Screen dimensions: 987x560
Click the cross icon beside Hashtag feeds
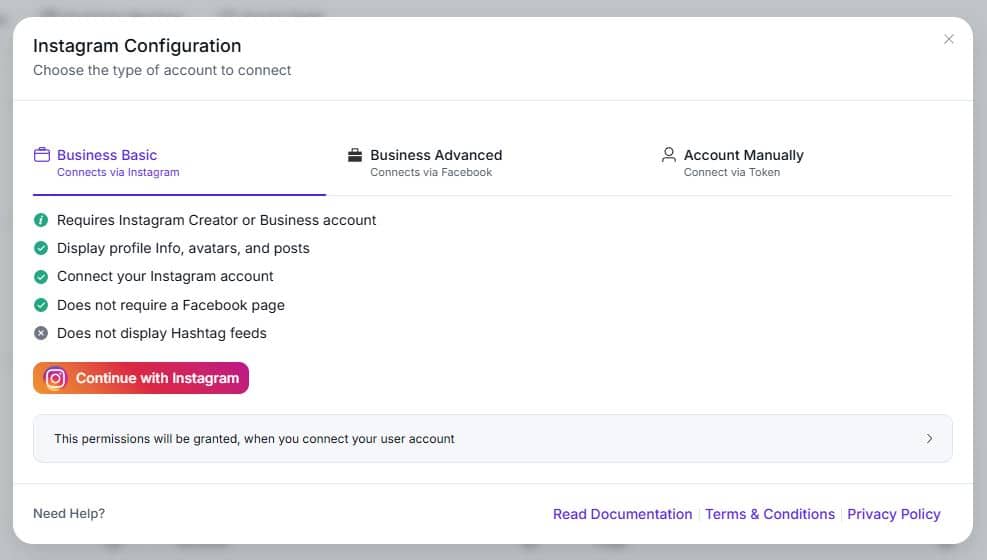[41, 333]
